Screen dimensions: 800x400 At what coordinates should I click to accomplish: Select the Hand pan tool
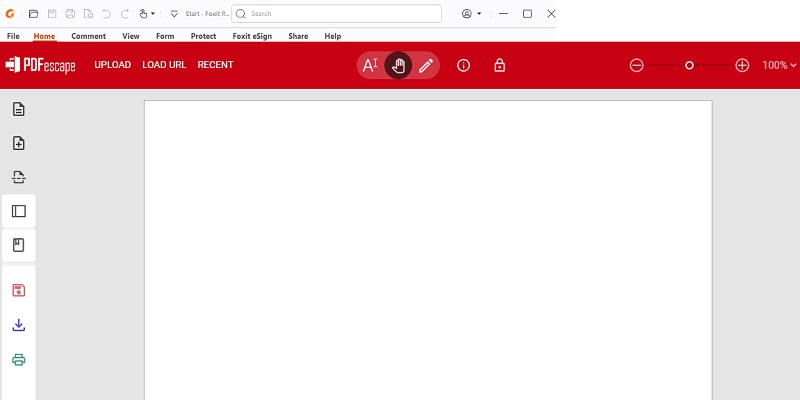pos(398,65)
